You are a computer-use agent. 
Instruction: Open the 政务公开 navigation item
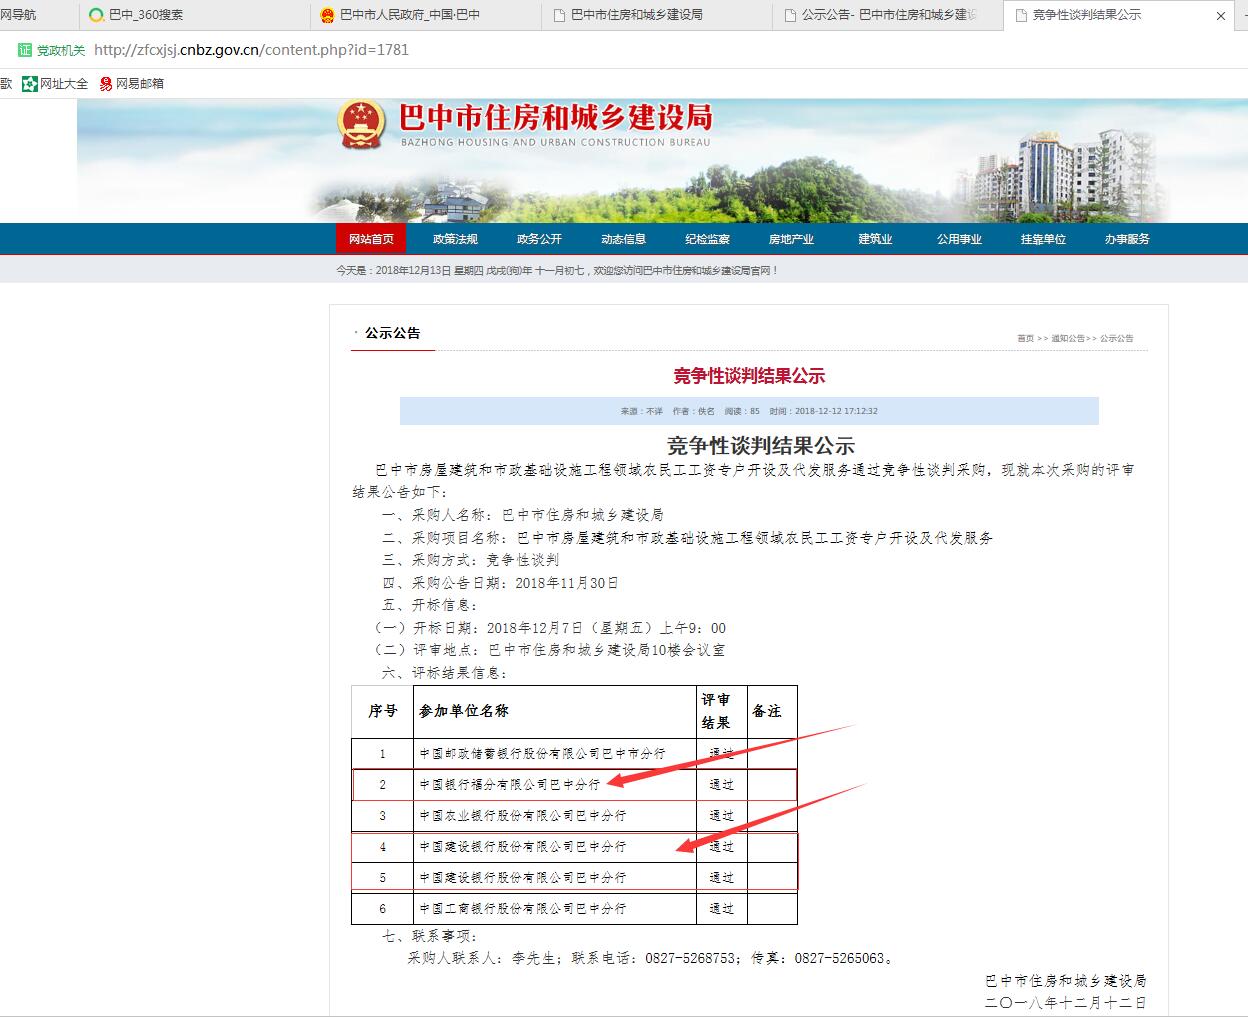coord(539,239)
